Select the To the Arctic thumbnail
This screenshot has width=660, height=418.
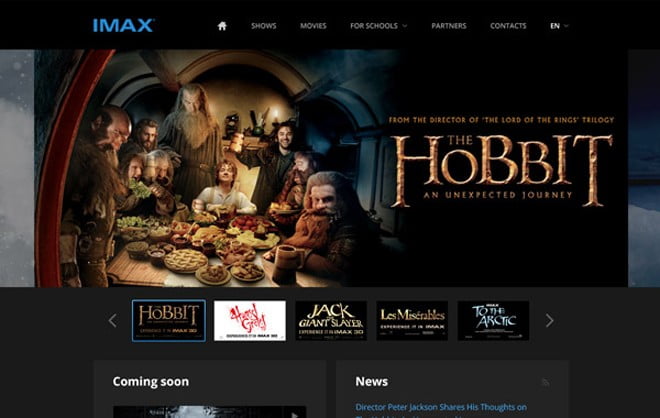click(493, 321)
